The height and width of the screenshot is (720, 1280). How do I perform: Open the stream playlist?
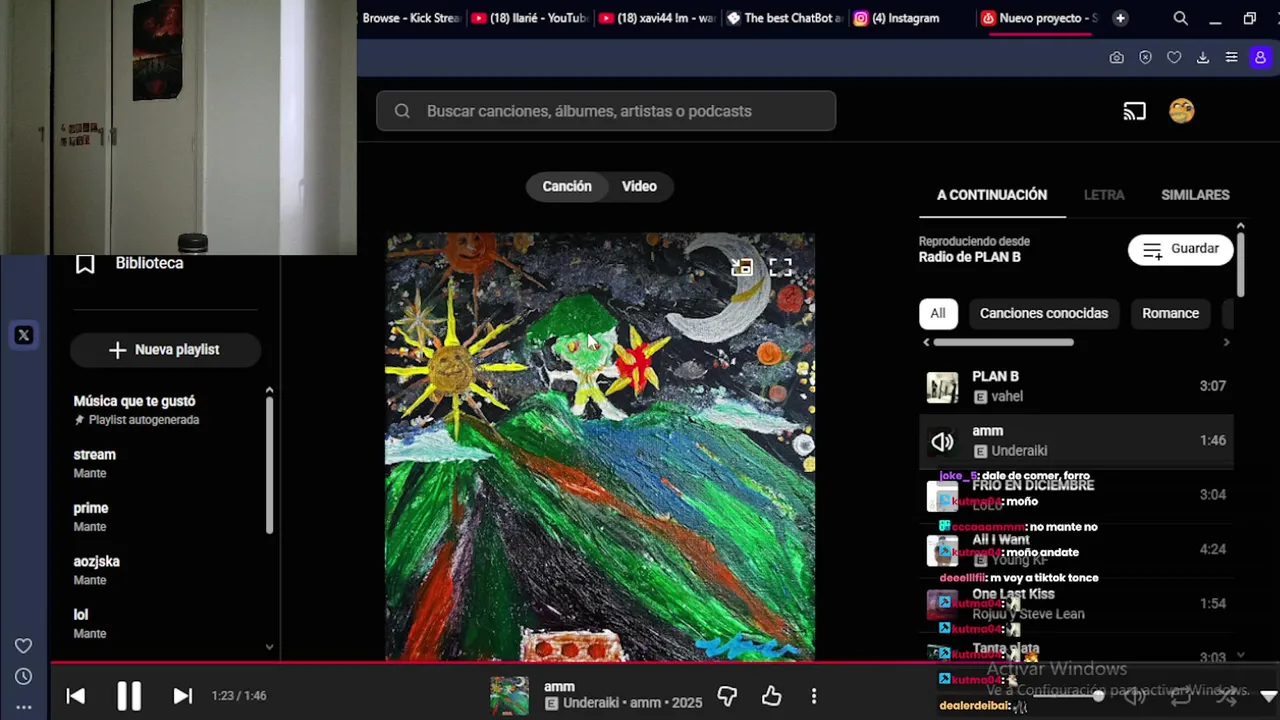pos(94,464)
